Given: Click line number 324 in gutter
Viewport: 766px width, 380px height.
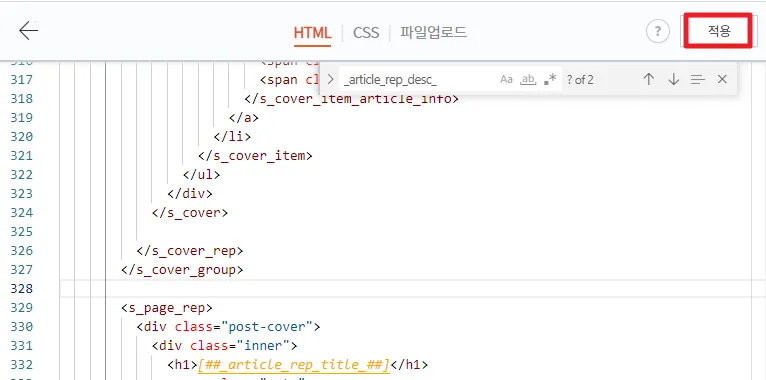Looking at the screenshot, I should coord(21,212).
